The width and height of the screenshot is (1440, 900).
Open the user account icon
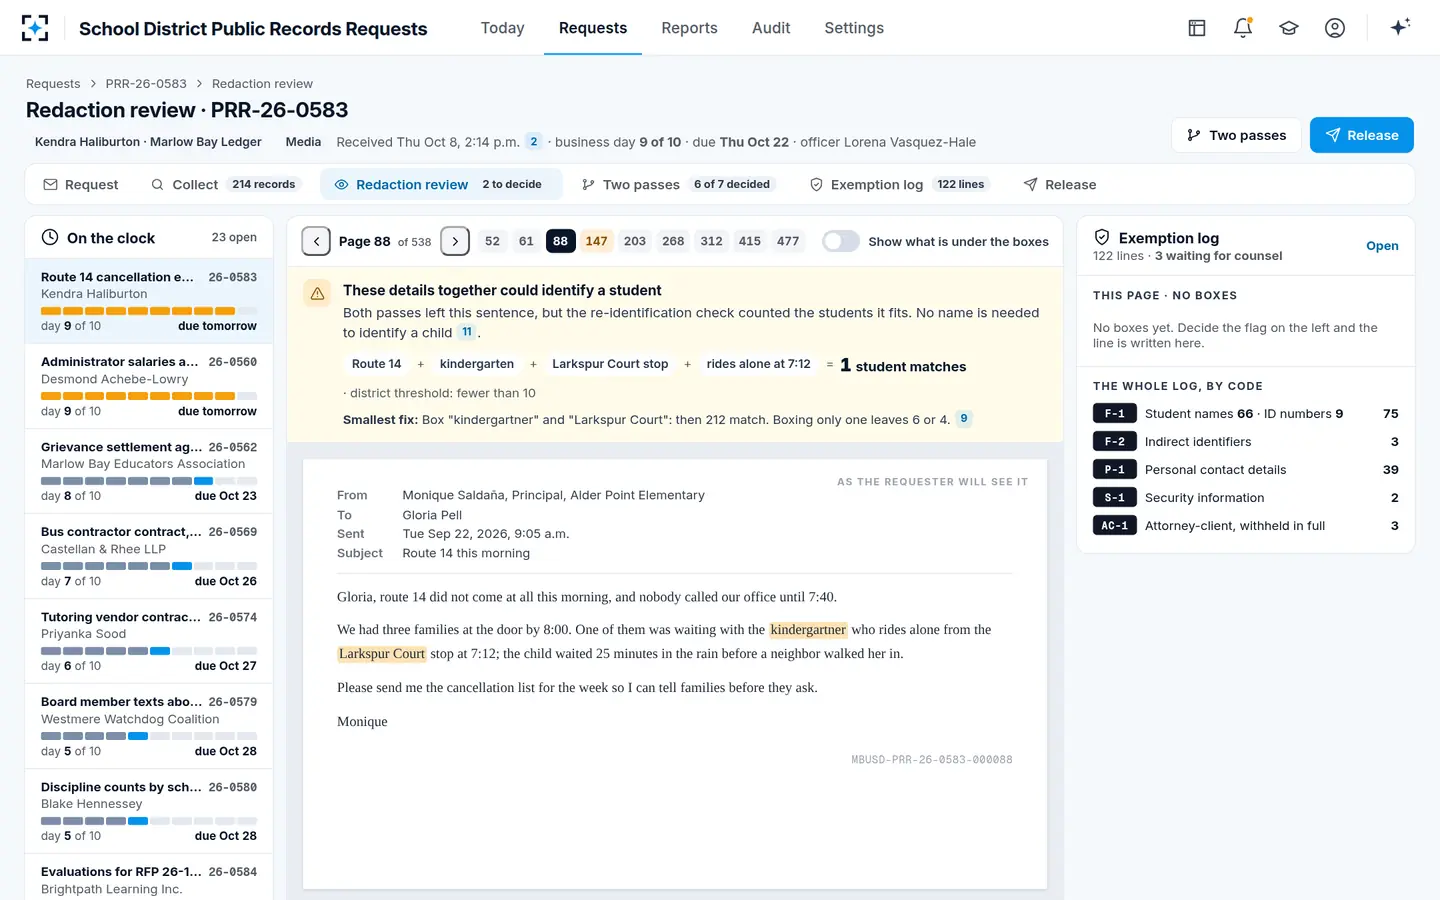click(x=1335, y=28)
